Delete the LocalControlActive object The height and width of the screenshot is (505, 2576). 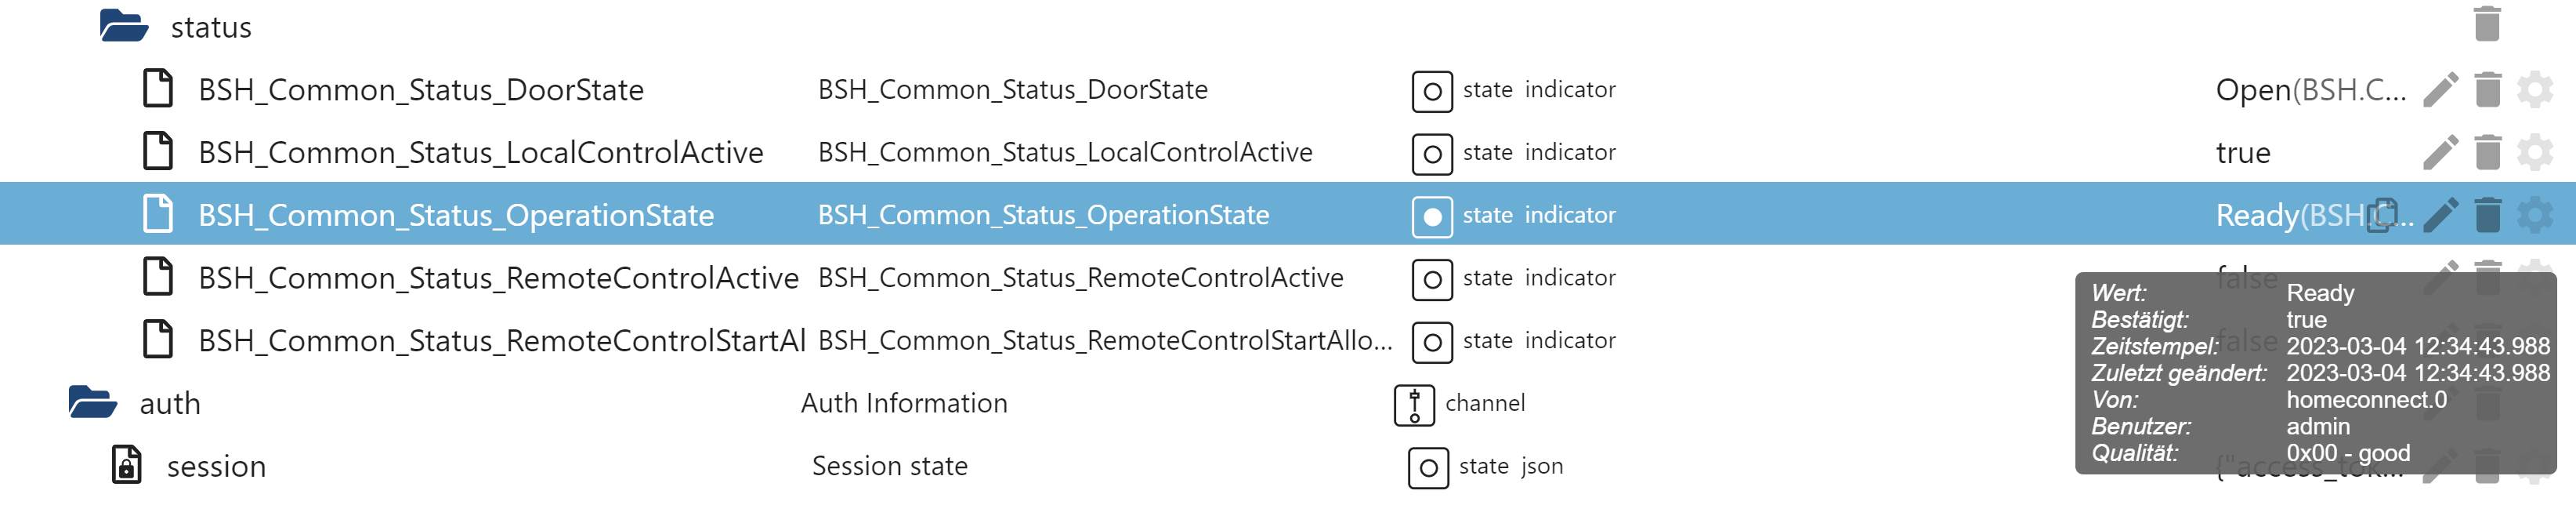coord(2487,153)
